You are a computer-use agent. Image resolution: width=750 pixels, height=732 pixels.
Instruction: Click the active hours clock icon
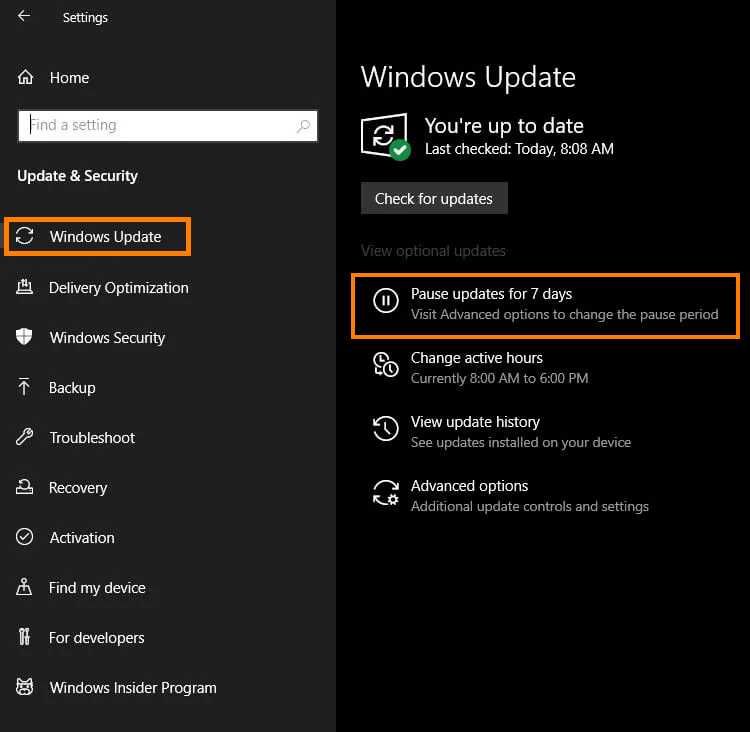click(x=386, y=365)
